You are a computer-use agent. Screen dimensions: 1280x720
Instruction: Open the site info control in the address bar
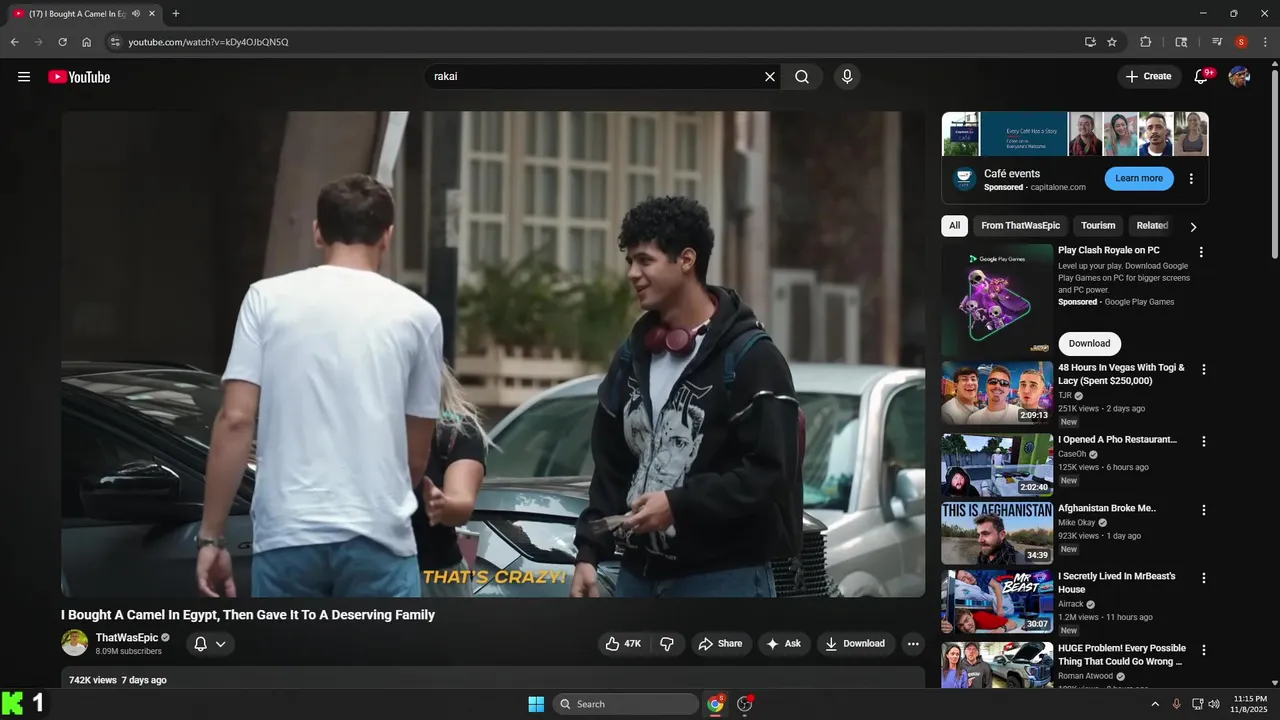pos(115,42)
